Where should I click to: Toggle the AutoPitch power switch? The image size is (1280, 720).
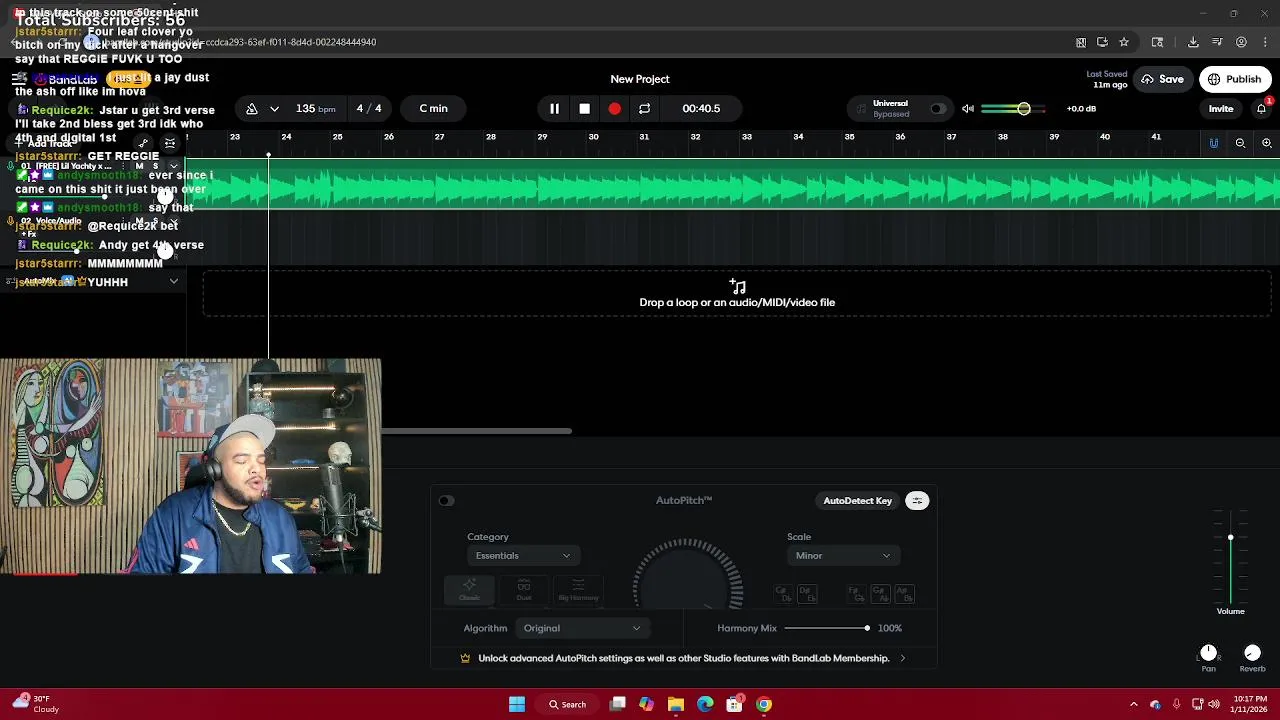tap(446, 501)
